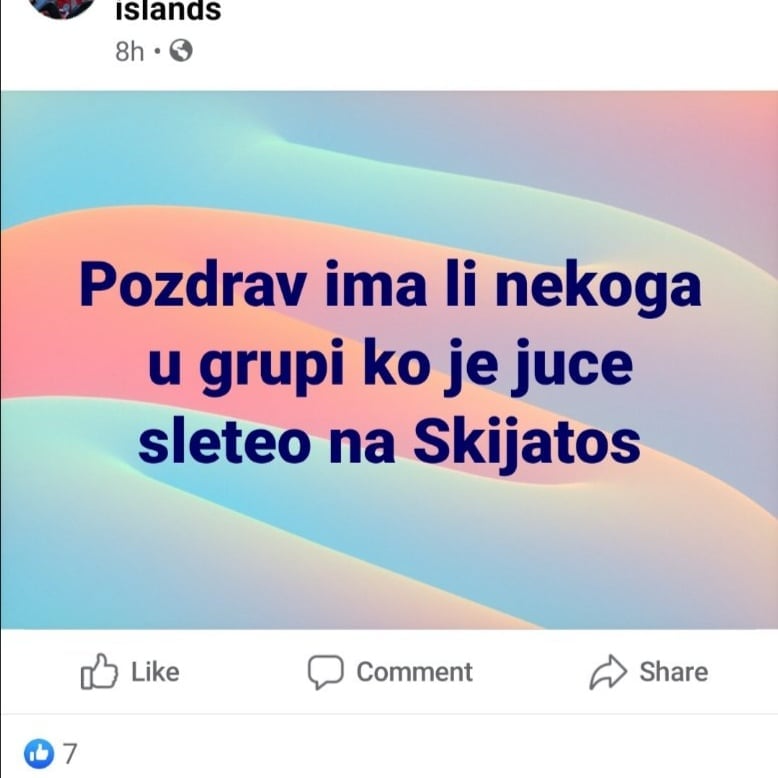Click the "u grupi ko je juce" line
Viewport: 778px width, 778px height.
click(390, 366)
